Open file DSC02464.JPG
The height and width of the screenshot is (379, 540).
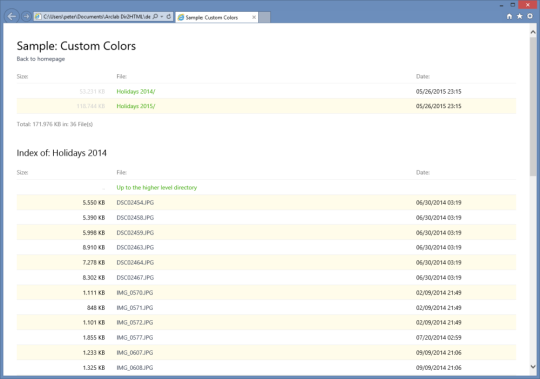pos(135,263)
